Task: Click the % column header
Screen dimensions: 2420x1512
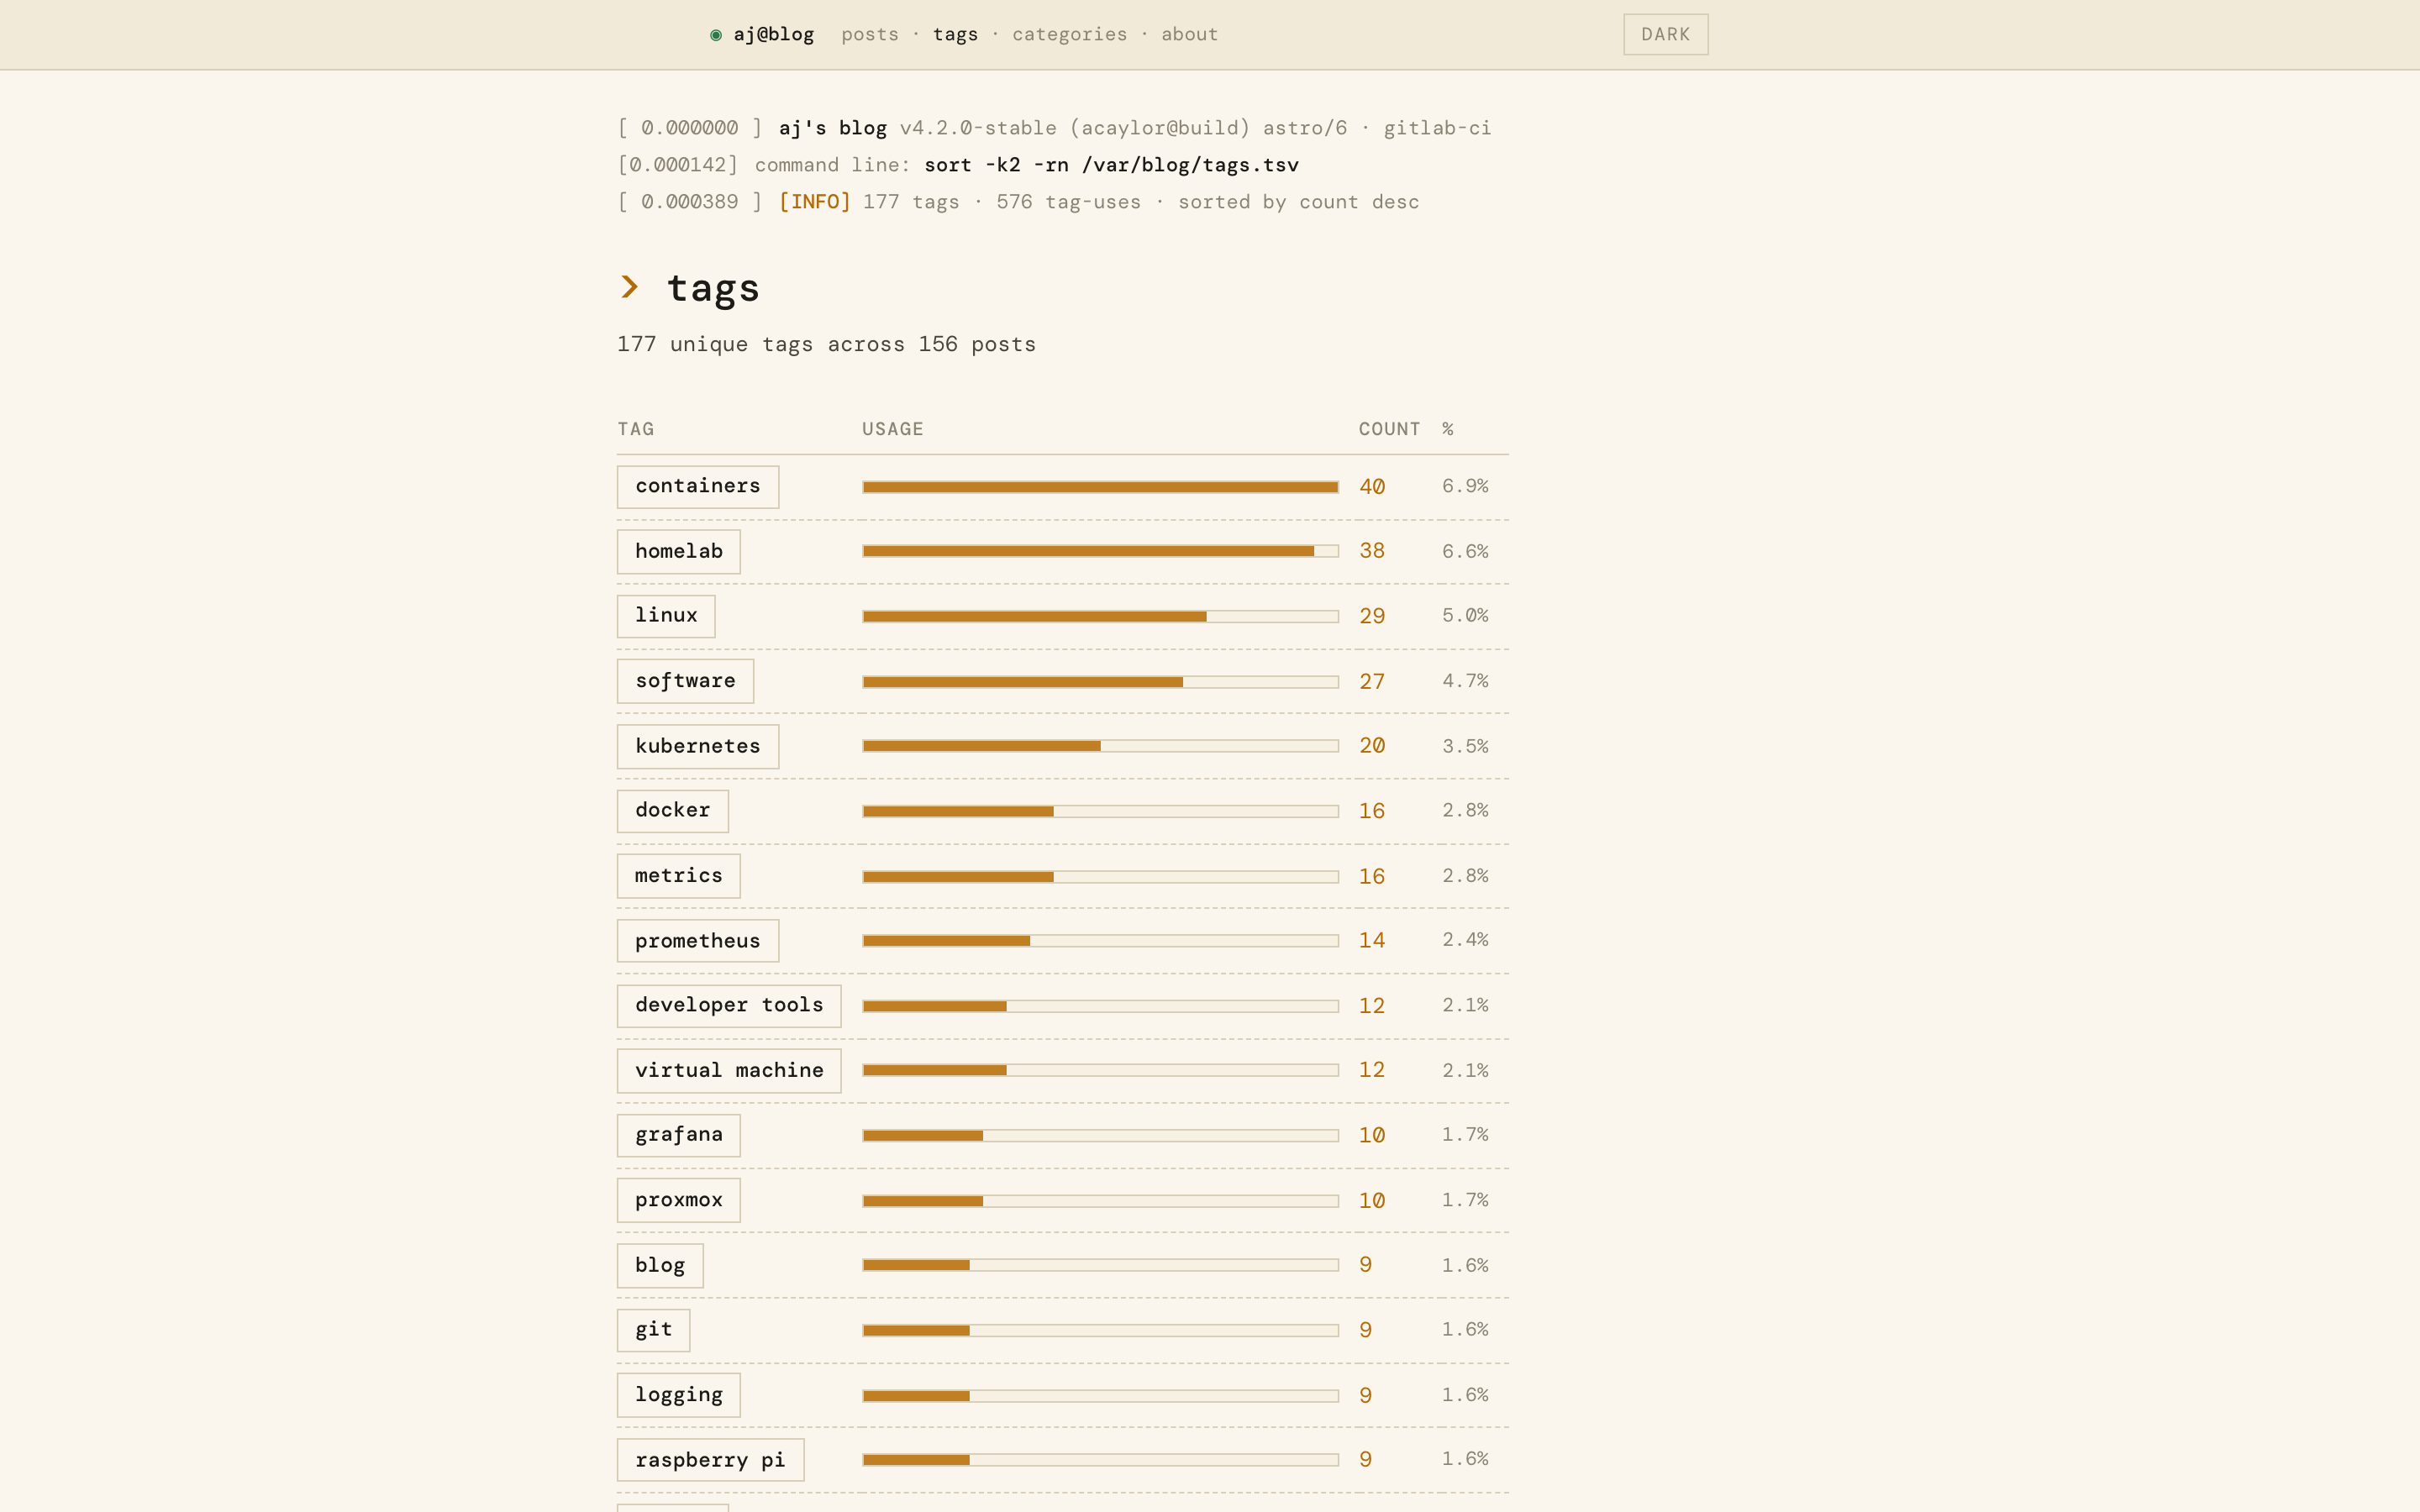Action: [1447, 429]
